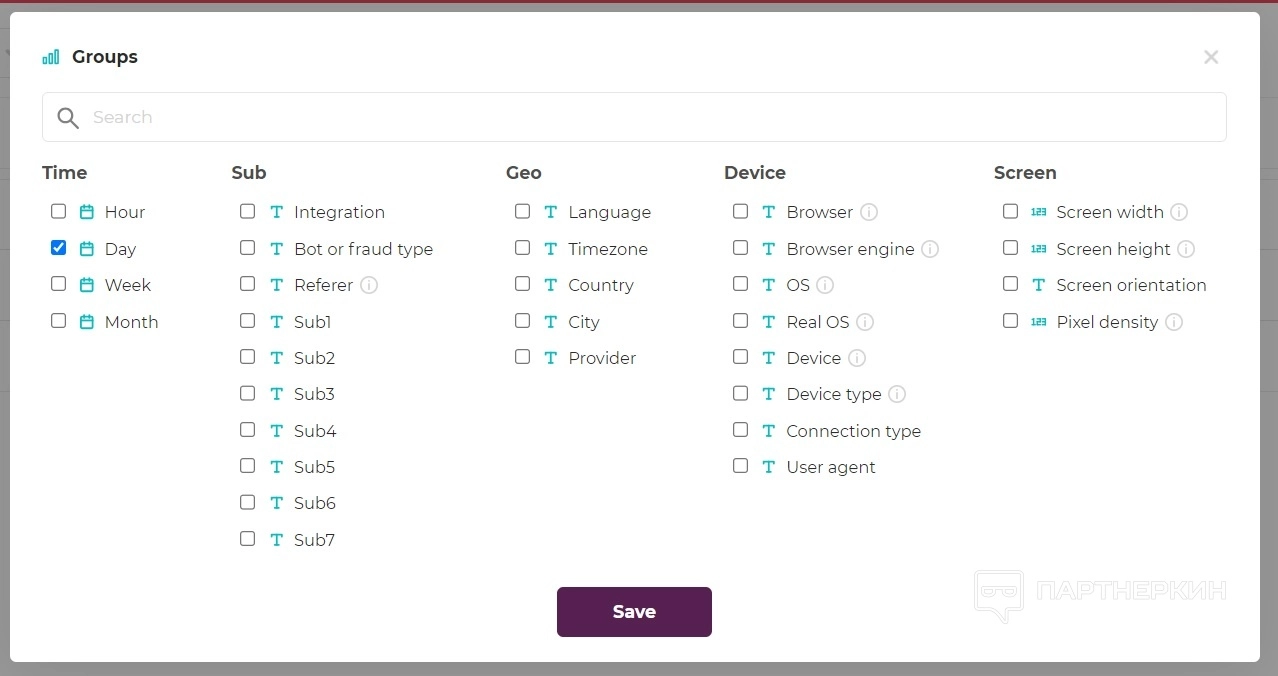Click the info icon beside Pixel density

click(x=1174, y=322)
